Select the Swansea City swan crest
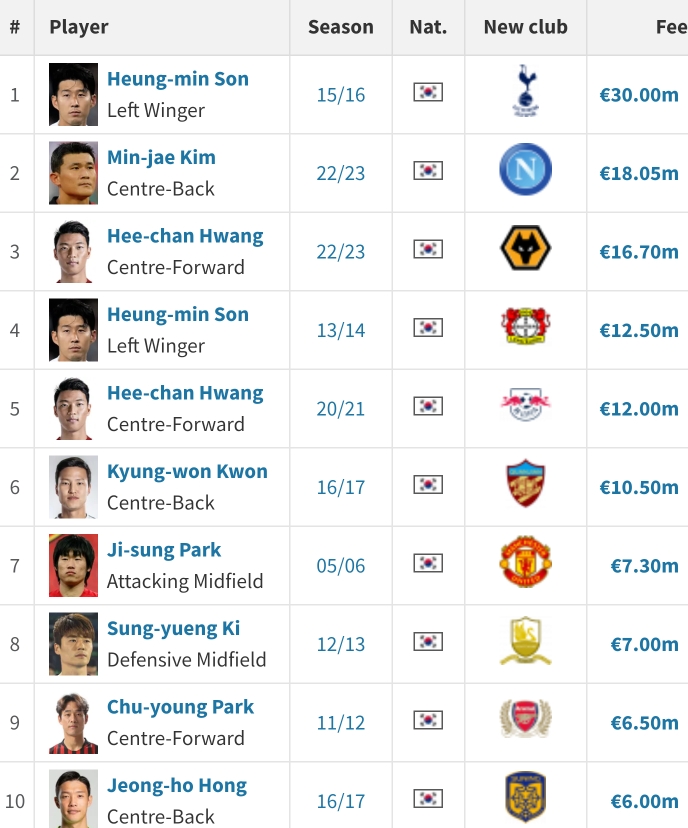This screenshot has height=828, width=688. tap(525, 640)
